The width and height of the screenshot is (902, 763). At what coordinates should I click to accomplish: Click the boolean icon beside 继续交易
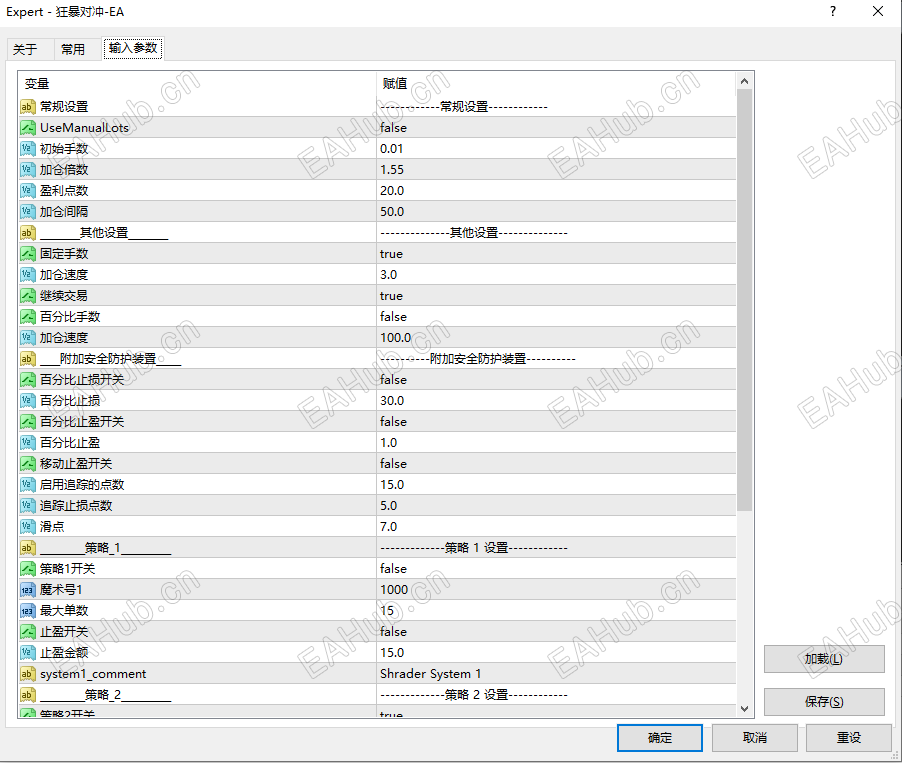[x=28, y=296]
